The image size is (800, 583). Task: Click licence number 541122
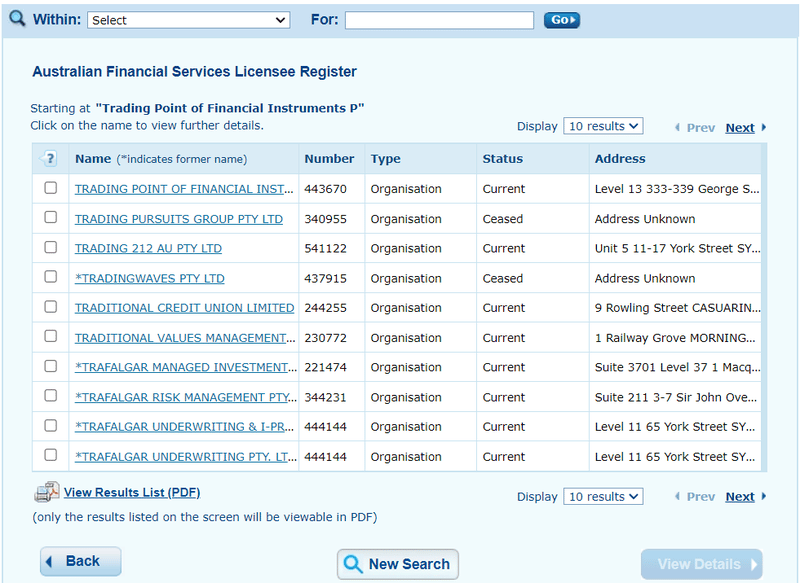coord(326,248)
